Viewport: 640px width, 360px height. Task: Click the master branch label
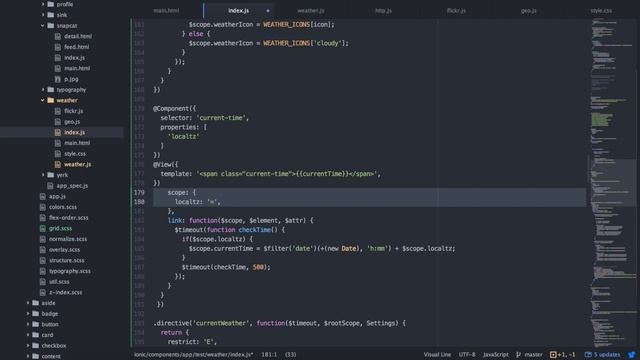(533, 355)
